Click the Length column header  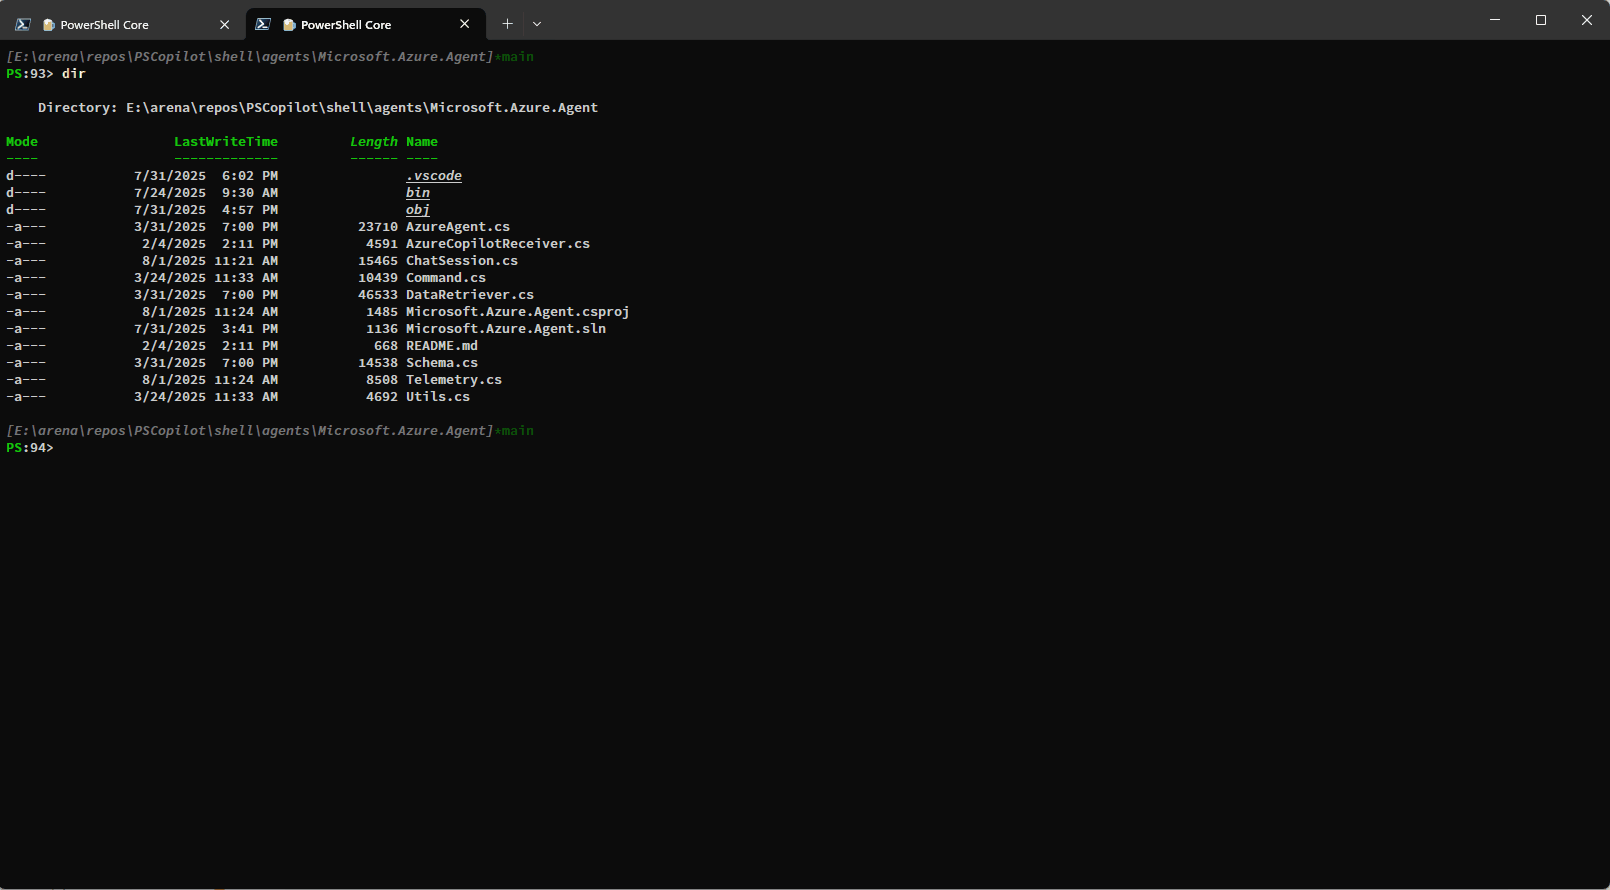[374, 142]
